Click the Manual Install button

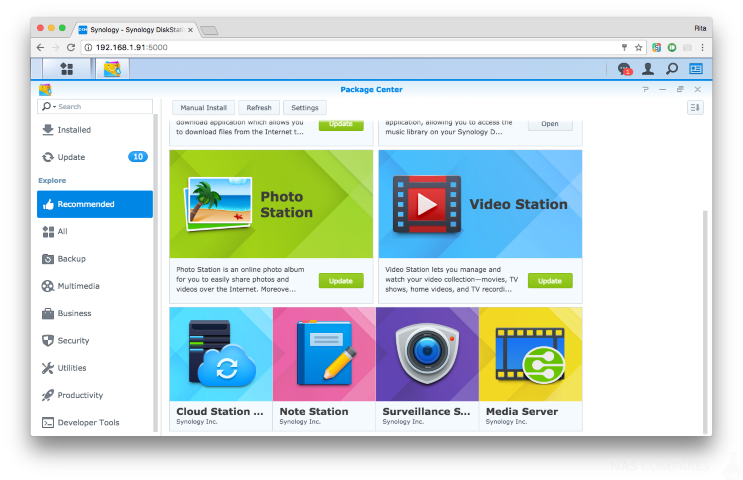pyautogui.click(x=204, y=108)
